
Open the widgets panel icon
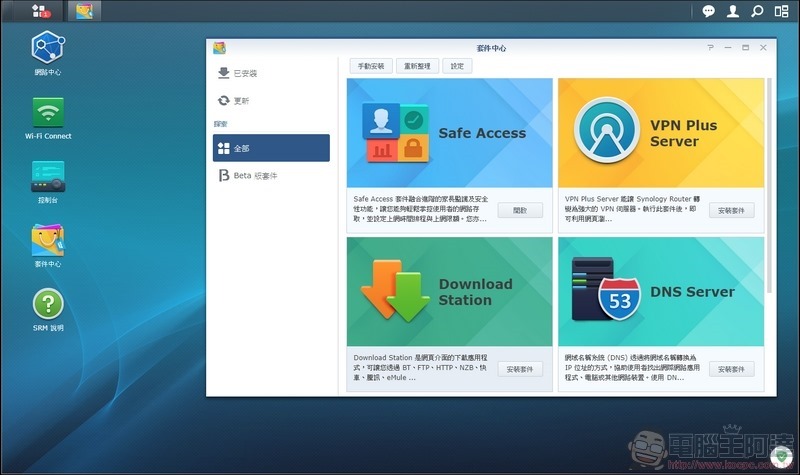782,11
